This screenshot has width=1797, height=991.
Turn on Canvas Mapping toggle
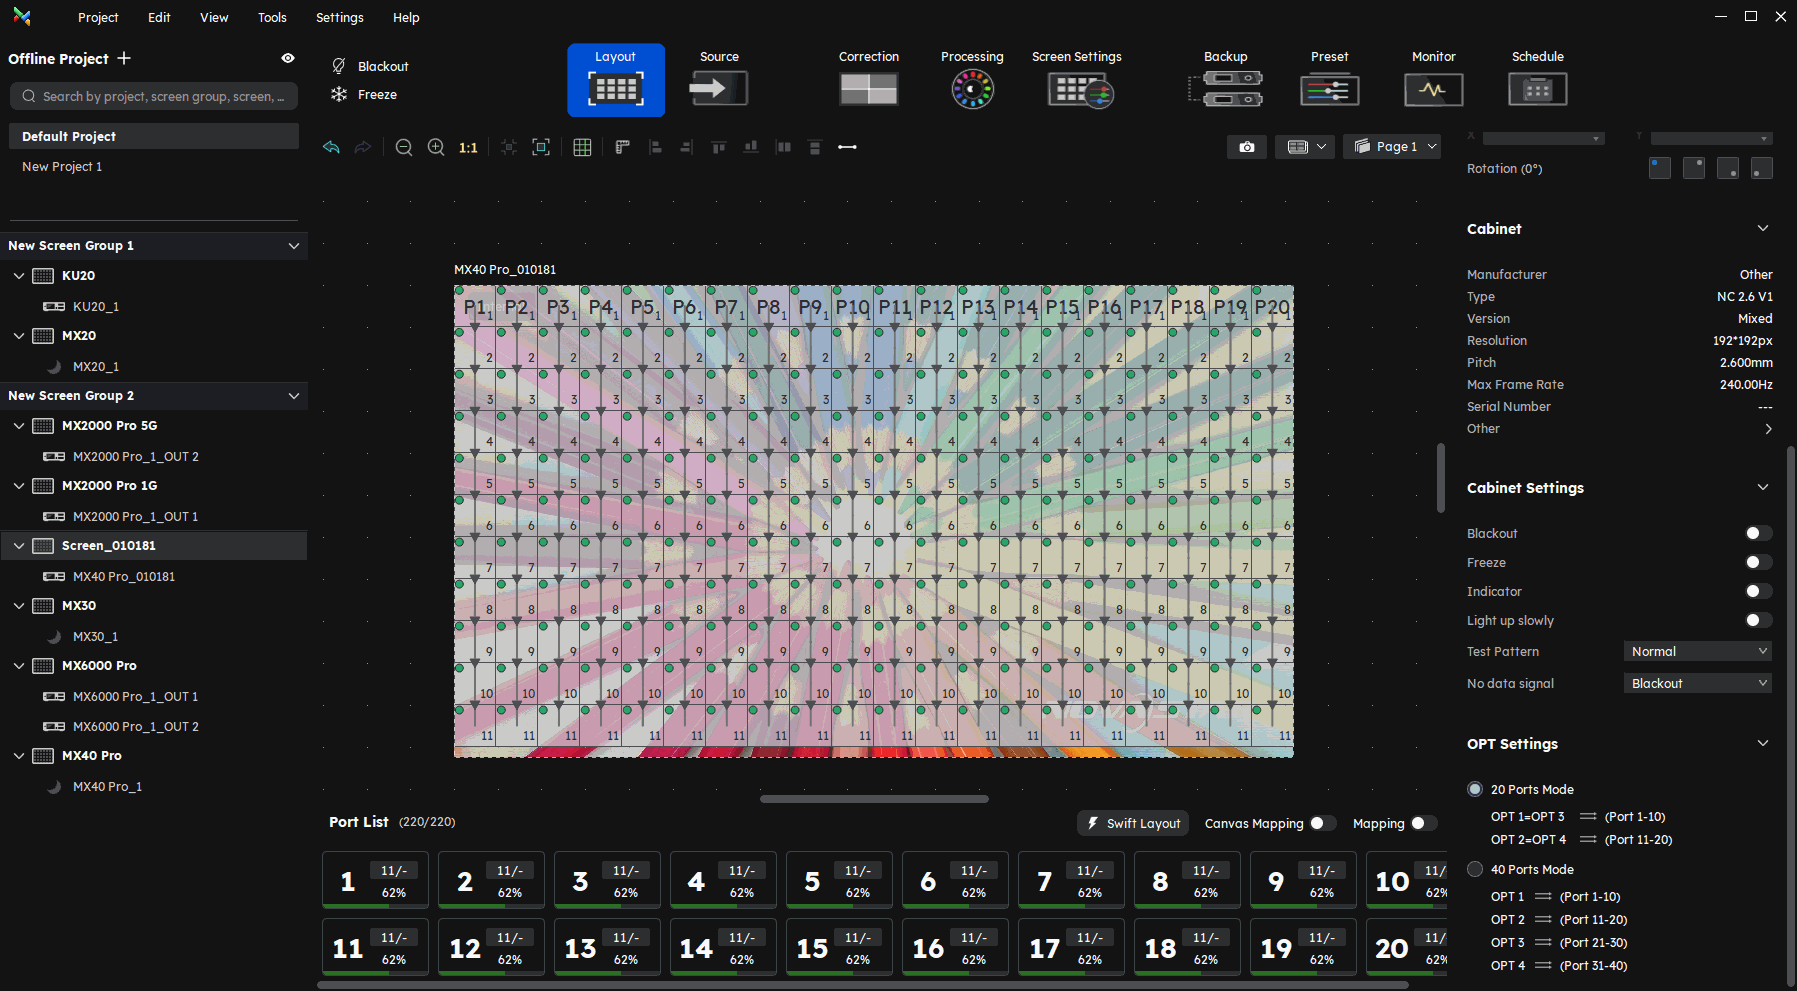pyautogui.click(x=1322, y=823)
